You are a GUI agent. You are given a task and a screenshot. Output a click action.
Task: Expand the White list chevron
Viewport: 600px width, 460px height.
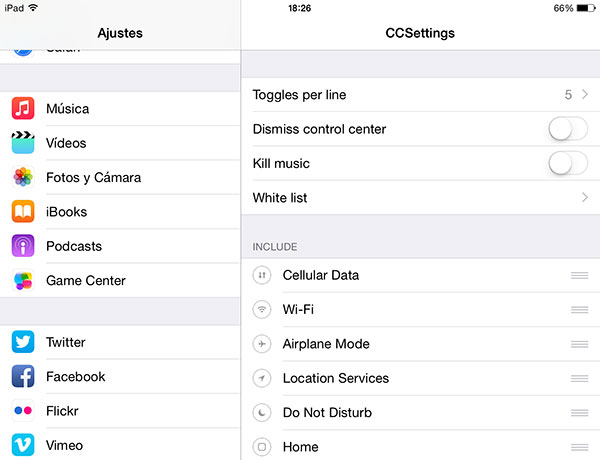(584, 198)
